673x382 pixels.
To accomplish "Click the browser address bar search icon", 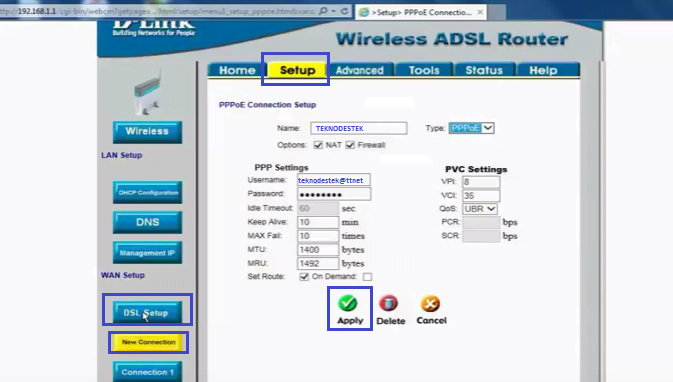I will coord(323,11).
